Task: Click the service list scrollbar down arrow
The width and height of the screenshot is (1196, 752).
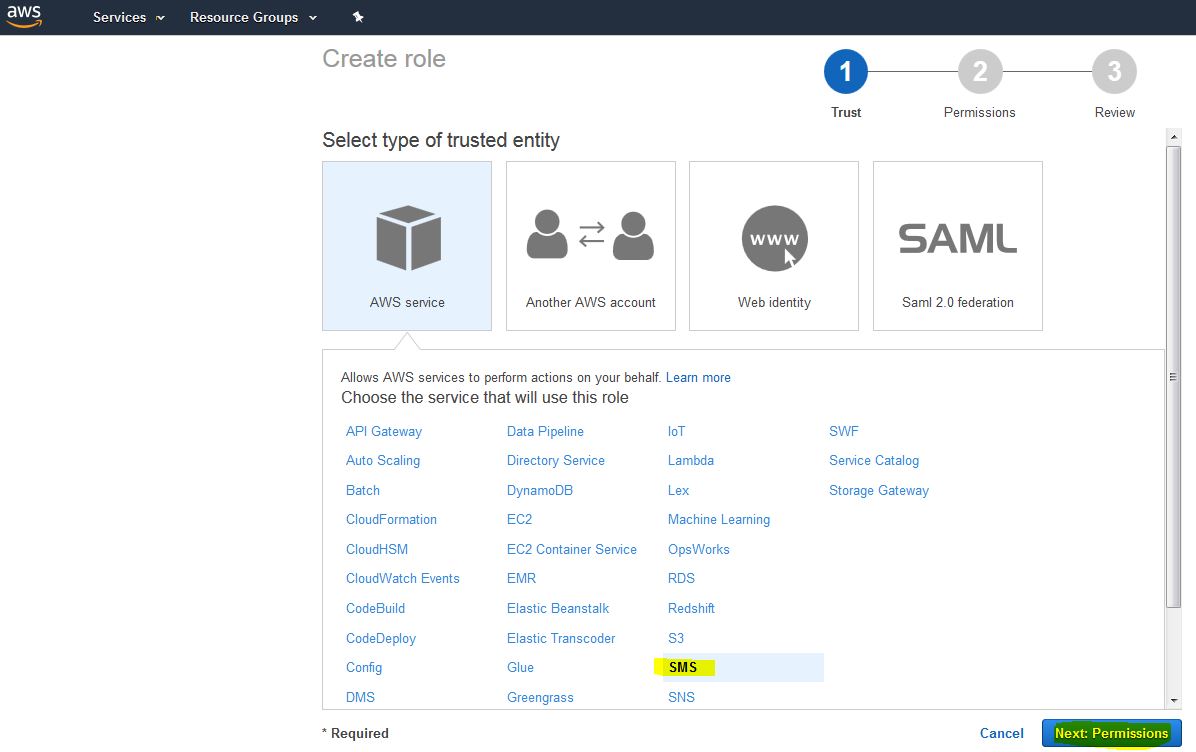Action: 1174,701
